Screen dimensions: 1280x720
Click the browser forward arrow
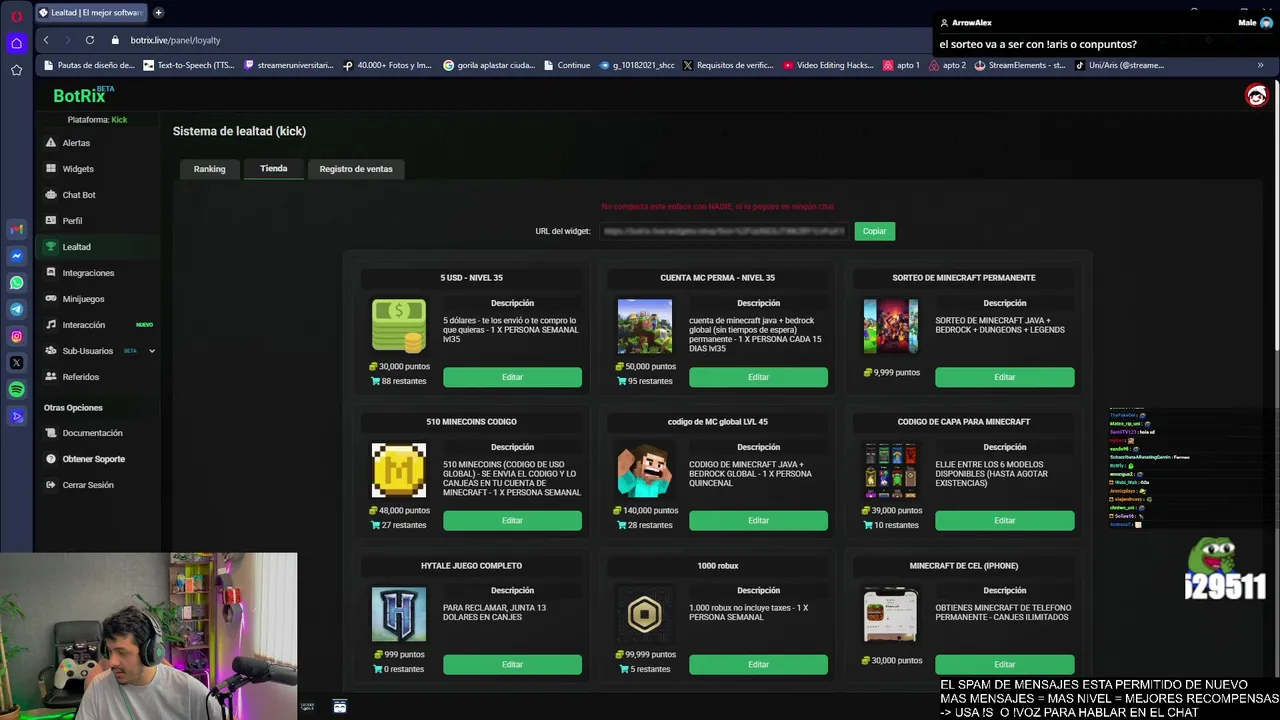click(68, 40)
